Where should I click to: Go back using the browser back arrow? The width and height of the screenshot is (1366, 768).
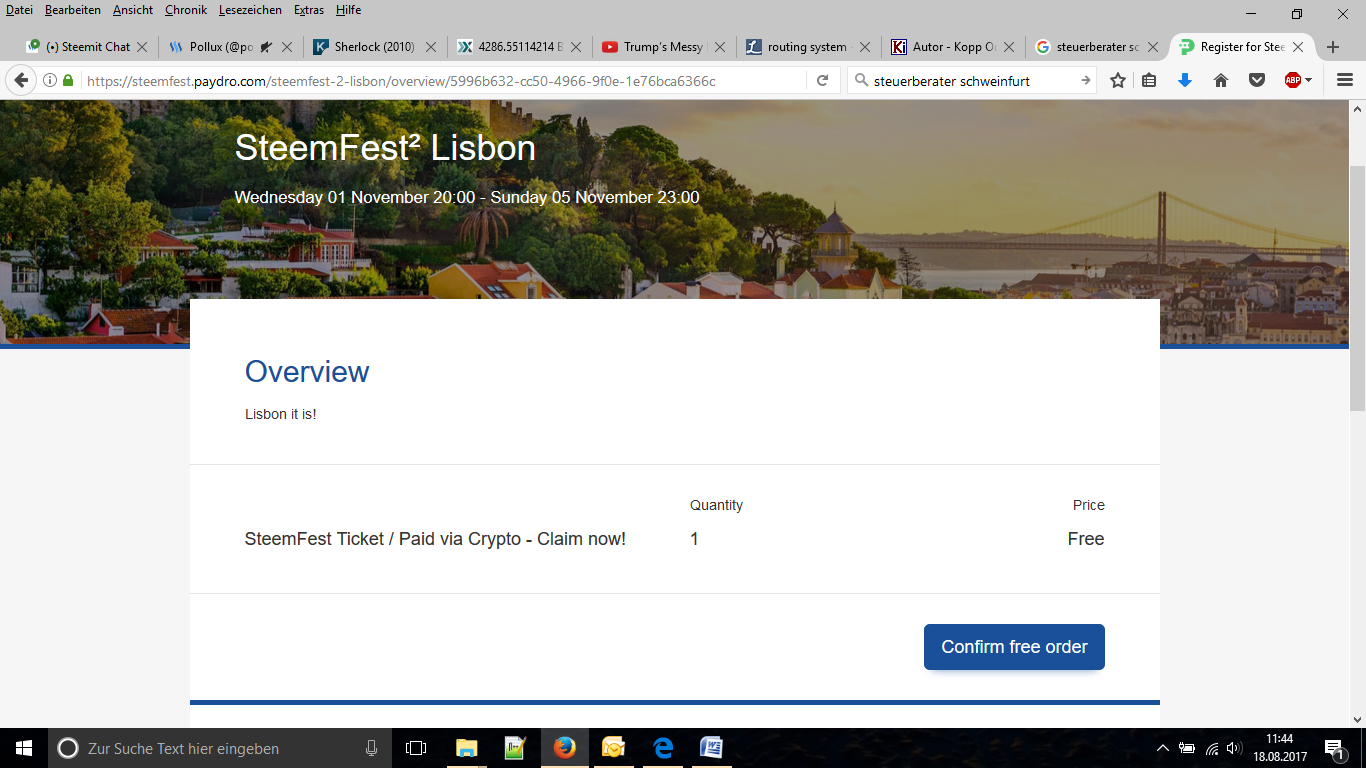[20, 81]
